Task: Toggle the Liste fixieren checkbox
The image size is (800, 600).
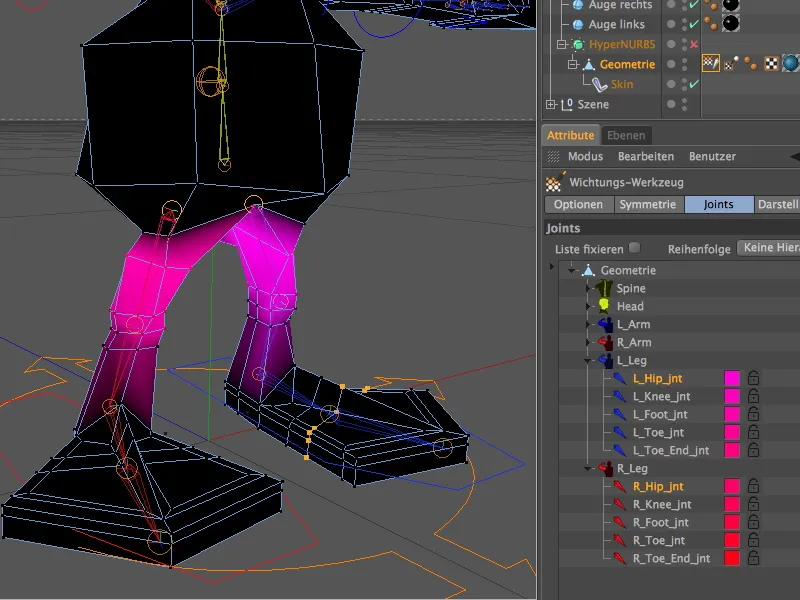Action: point(634,248)
